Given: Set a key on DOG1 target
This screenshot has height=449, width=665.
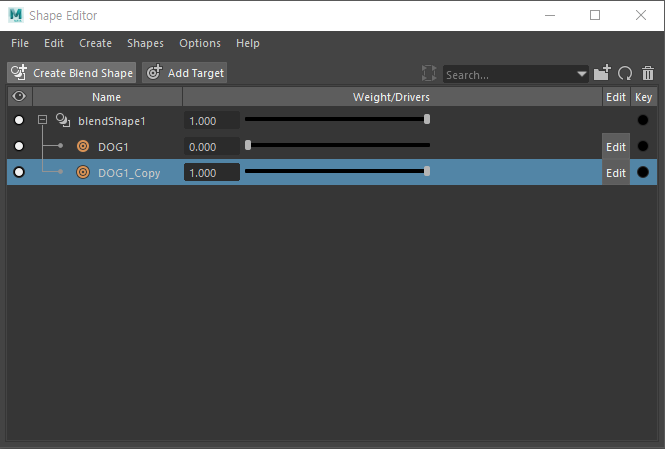Looking at the screenshot, I should [x=643, y=146].
